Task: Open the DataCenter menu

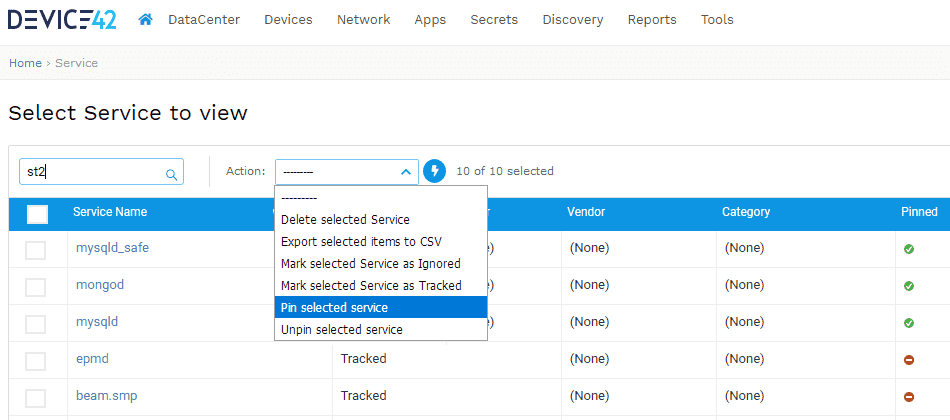Action: [204, 20]
